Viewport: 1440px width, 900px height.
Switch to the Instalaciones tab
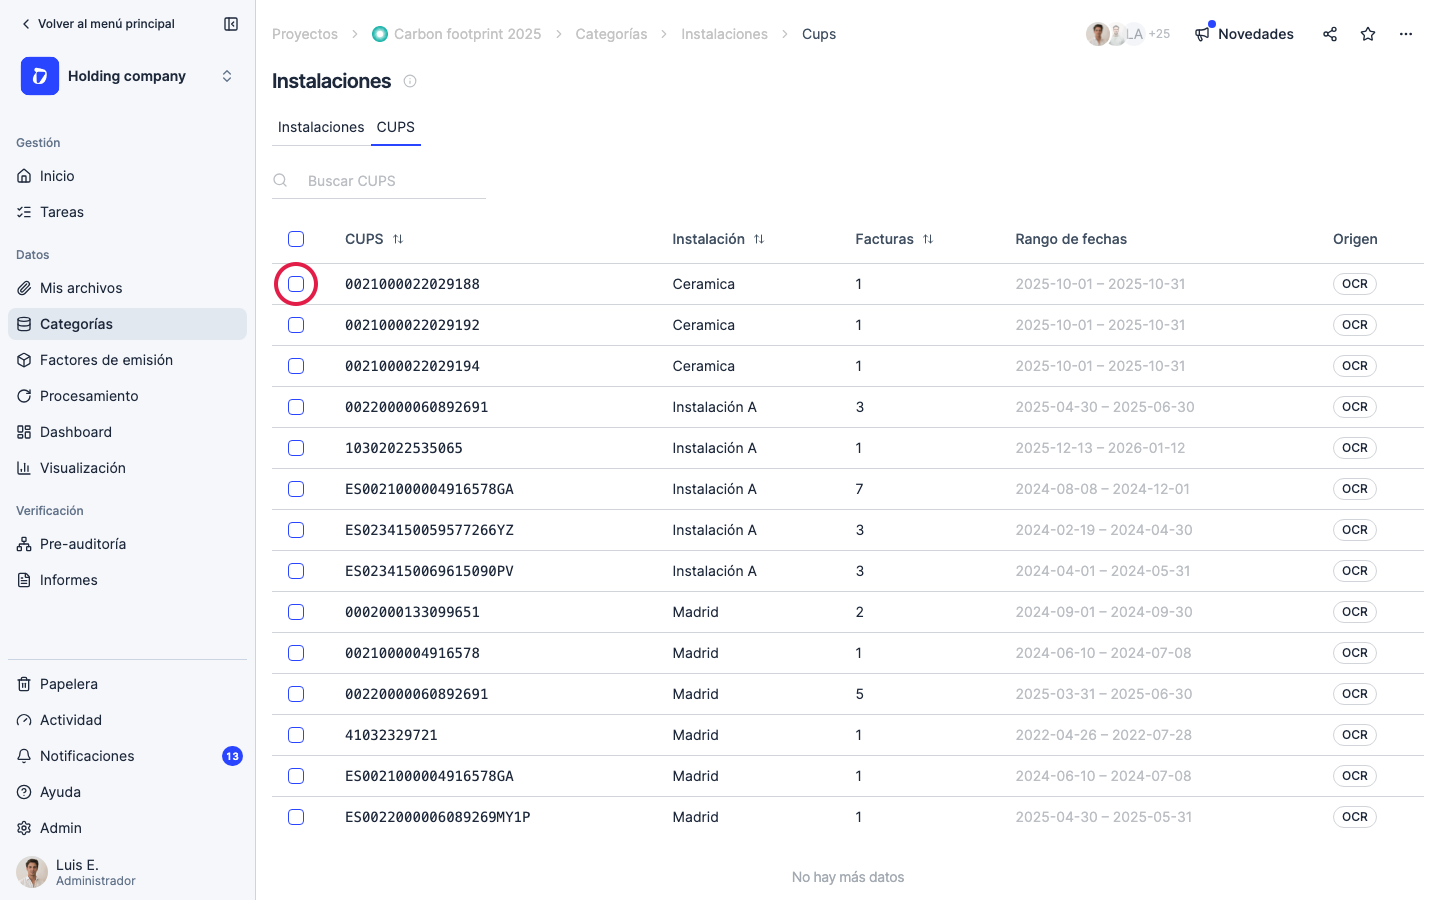point(321,127)
